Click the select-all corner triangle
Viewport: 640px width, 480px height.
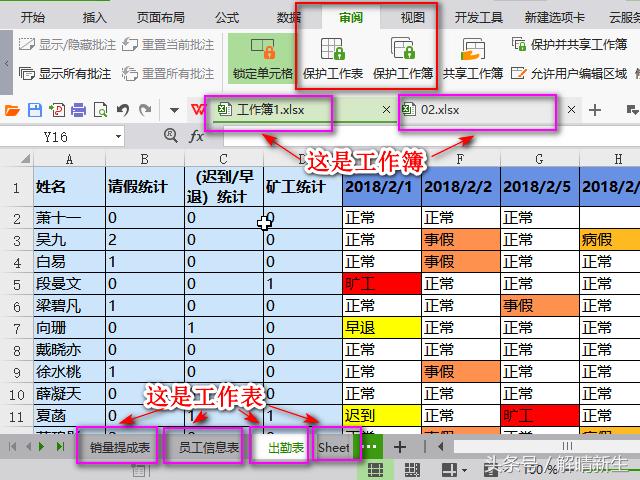pyautogui.click(x=25, y=158)
